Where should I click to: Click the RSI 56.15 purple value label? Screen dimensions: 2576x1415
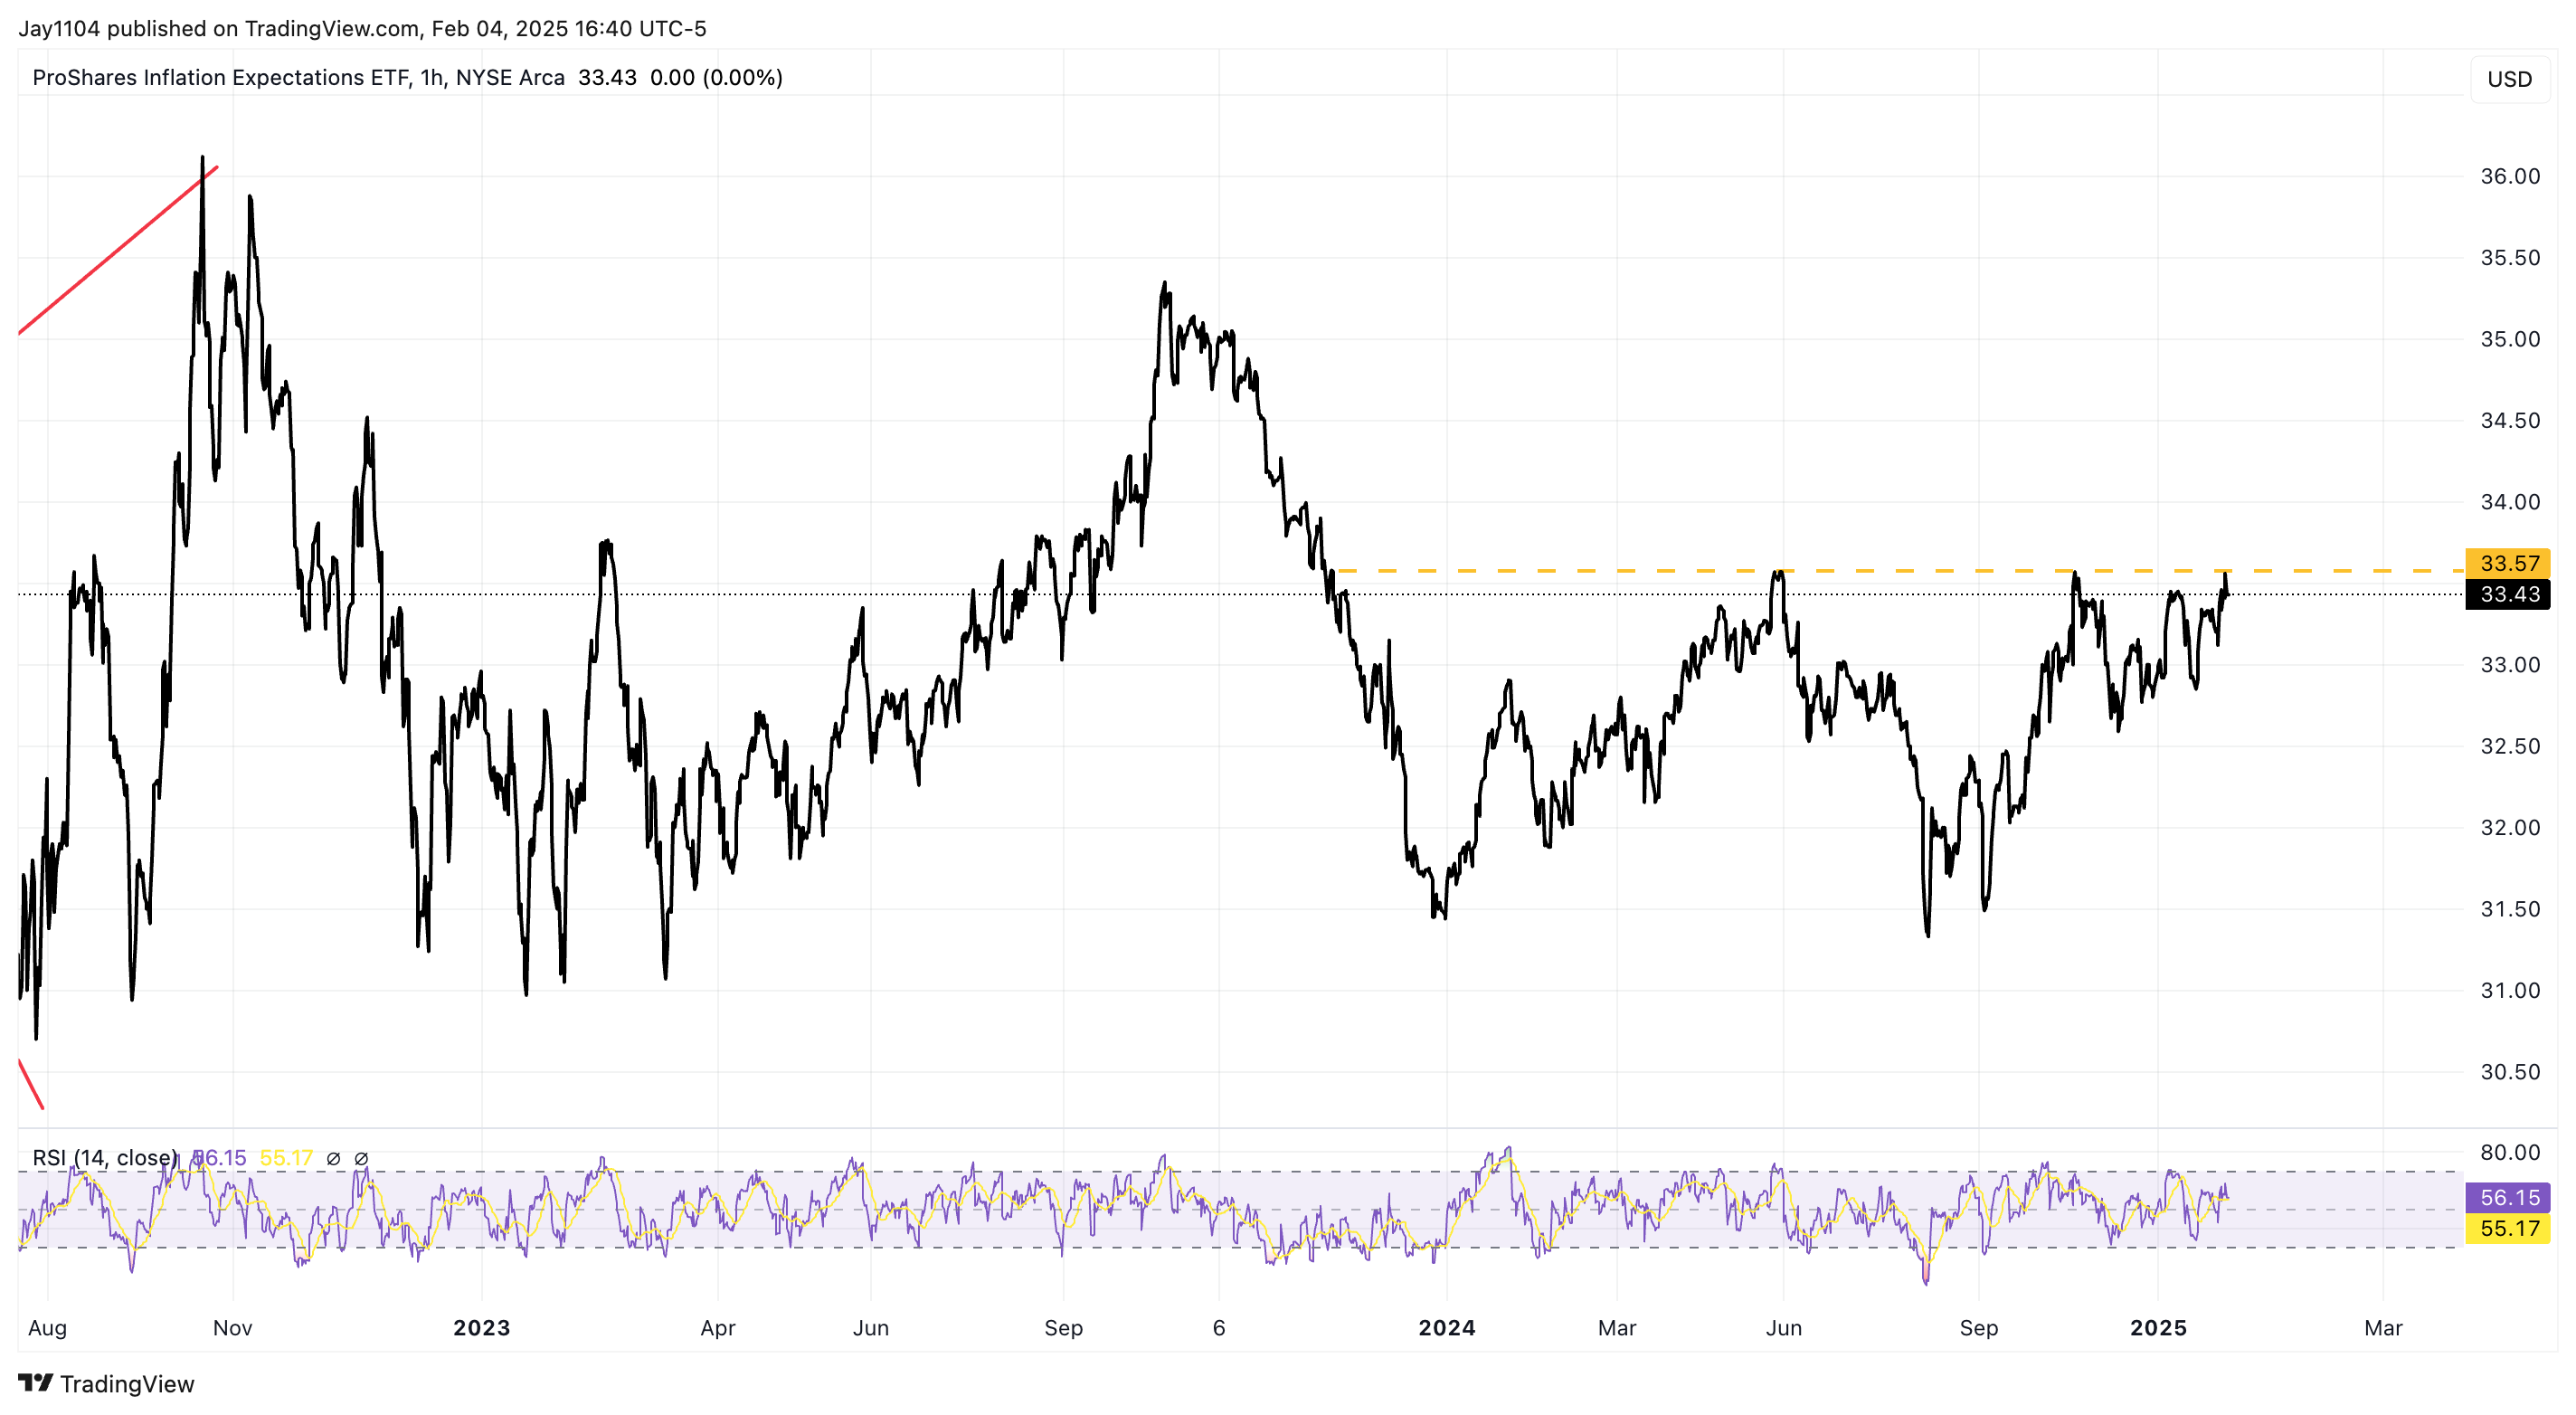click(x=2509, y=1197)
